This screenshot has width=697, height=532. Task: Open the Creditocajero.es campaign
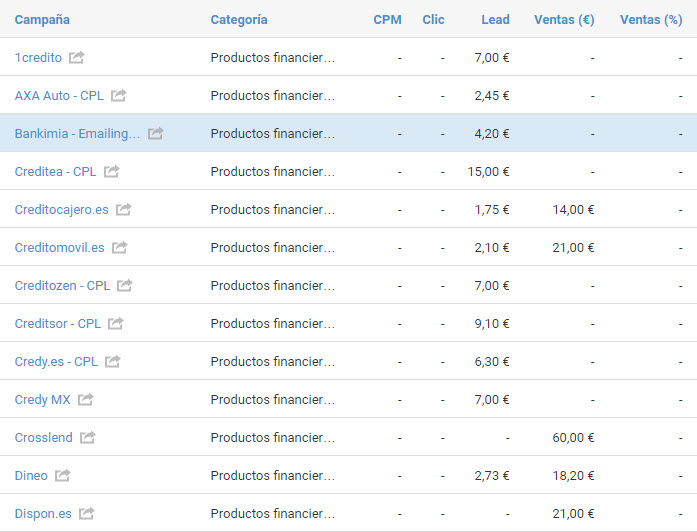(x=61, y=209)
